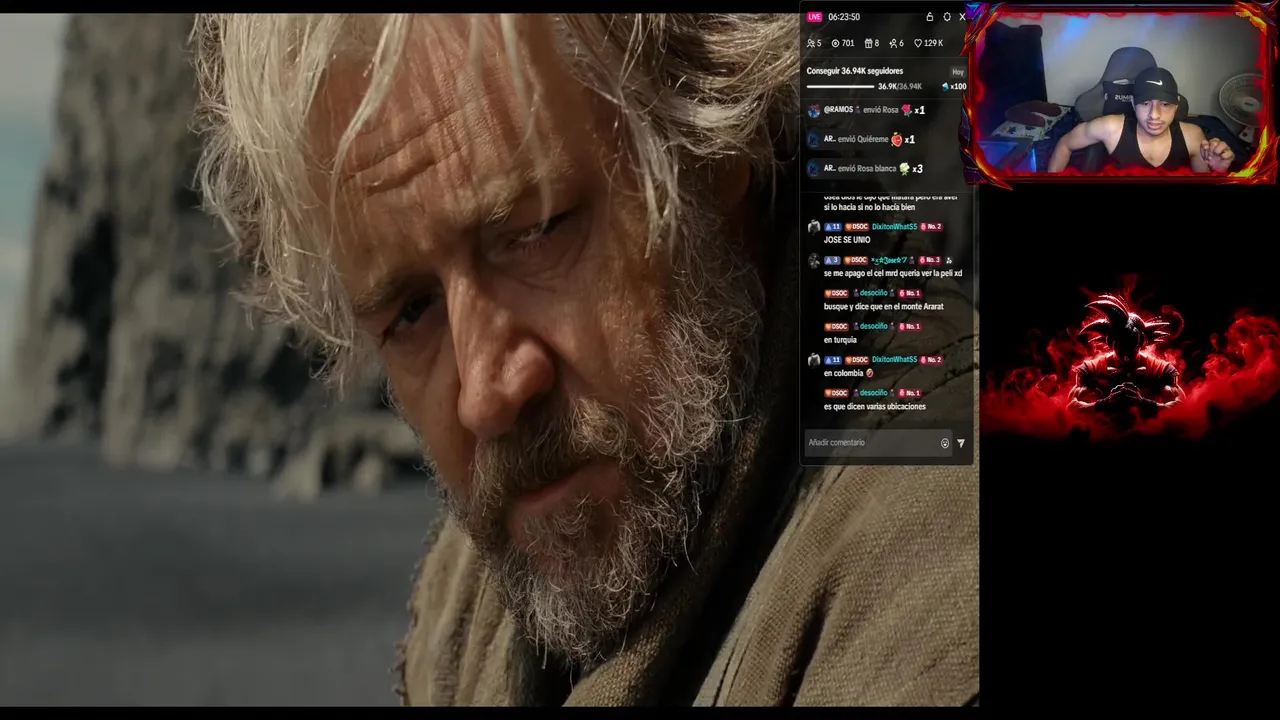Image resolution: width=1280 pixels, height=720 pixels.
Task: Click No. 2 badge above 'en colombia'
Action: point(931,359)
